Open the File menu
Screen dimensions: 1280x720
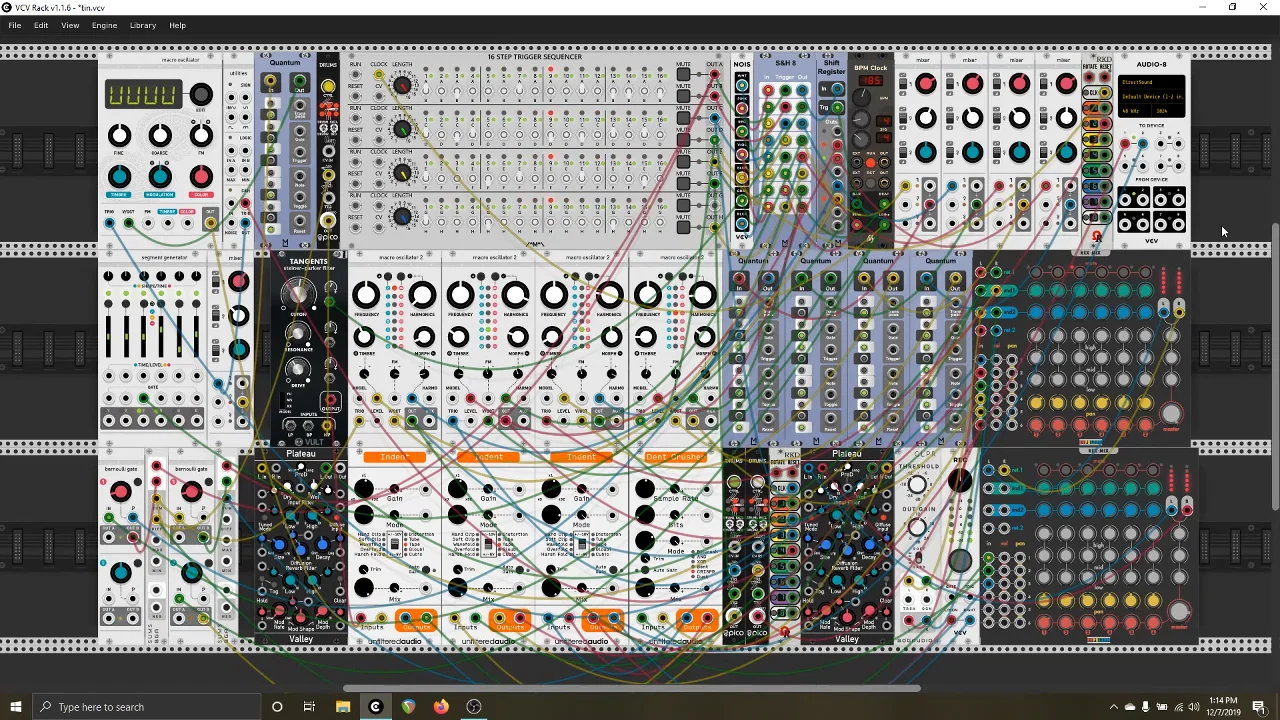pyautogui.click(x=15, y=25)
